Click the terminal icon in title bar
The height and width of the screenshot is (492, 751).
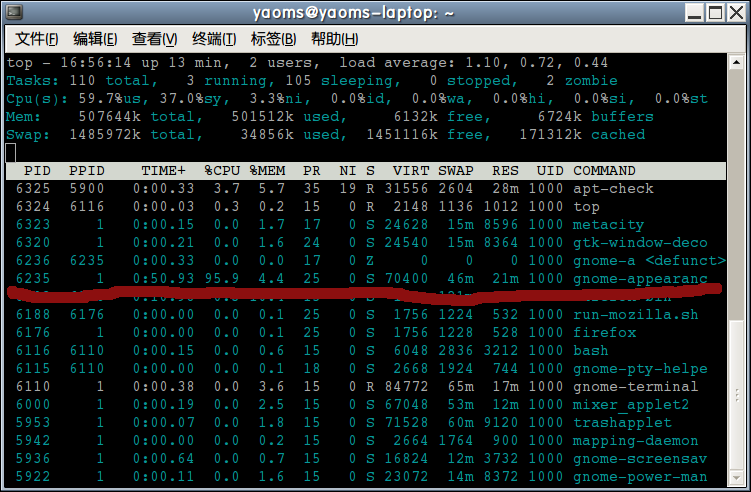point(14,12)
